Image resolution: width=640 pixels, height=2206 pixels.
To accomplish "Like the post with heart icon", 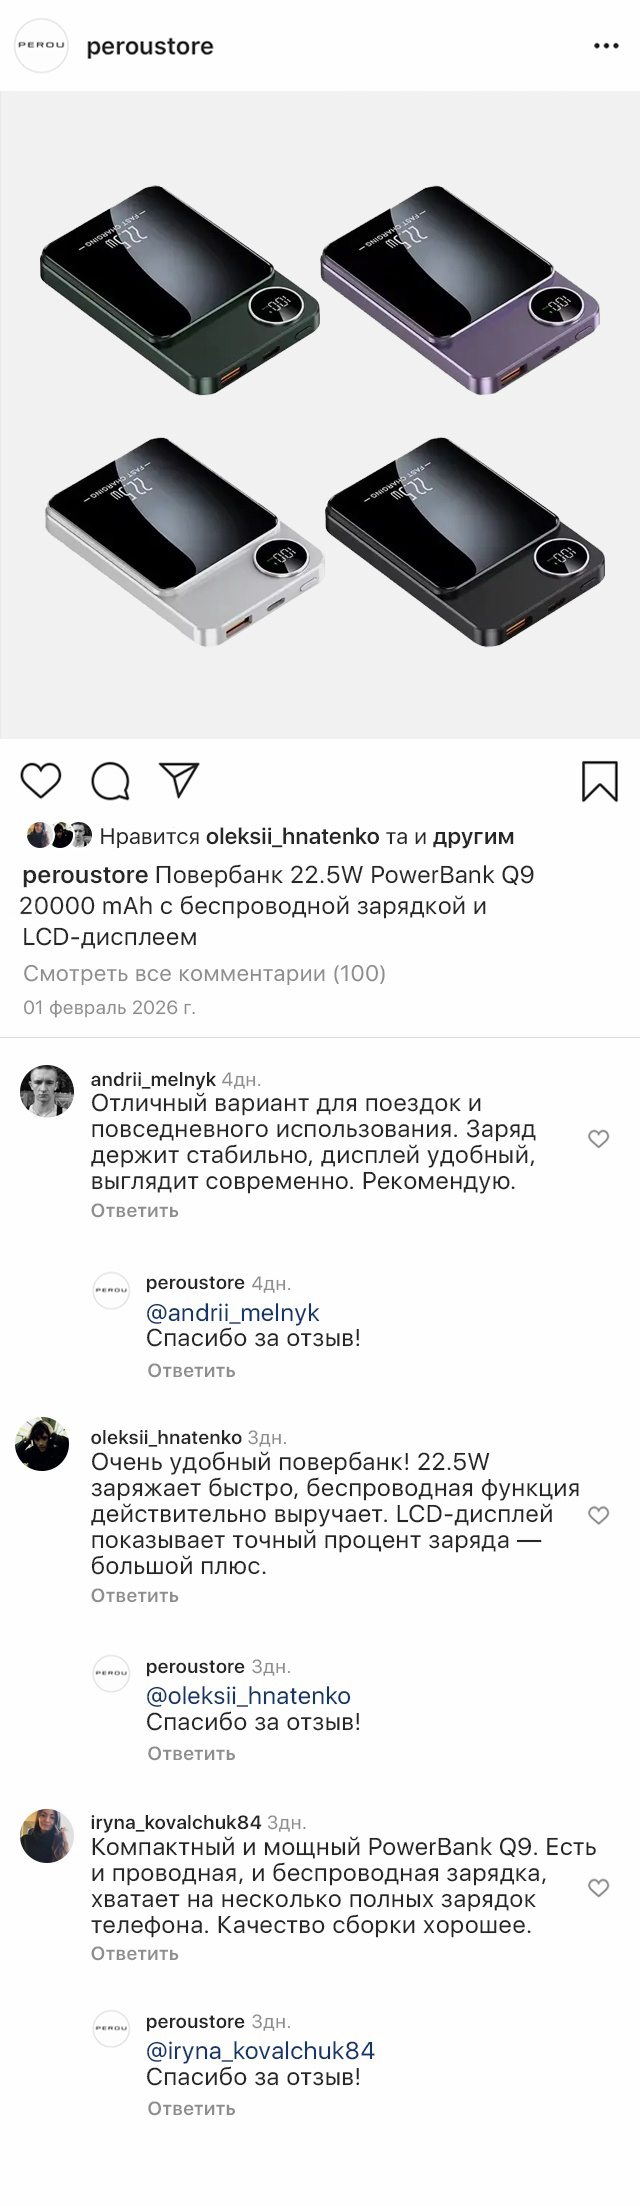I will [x=41, y=781].
